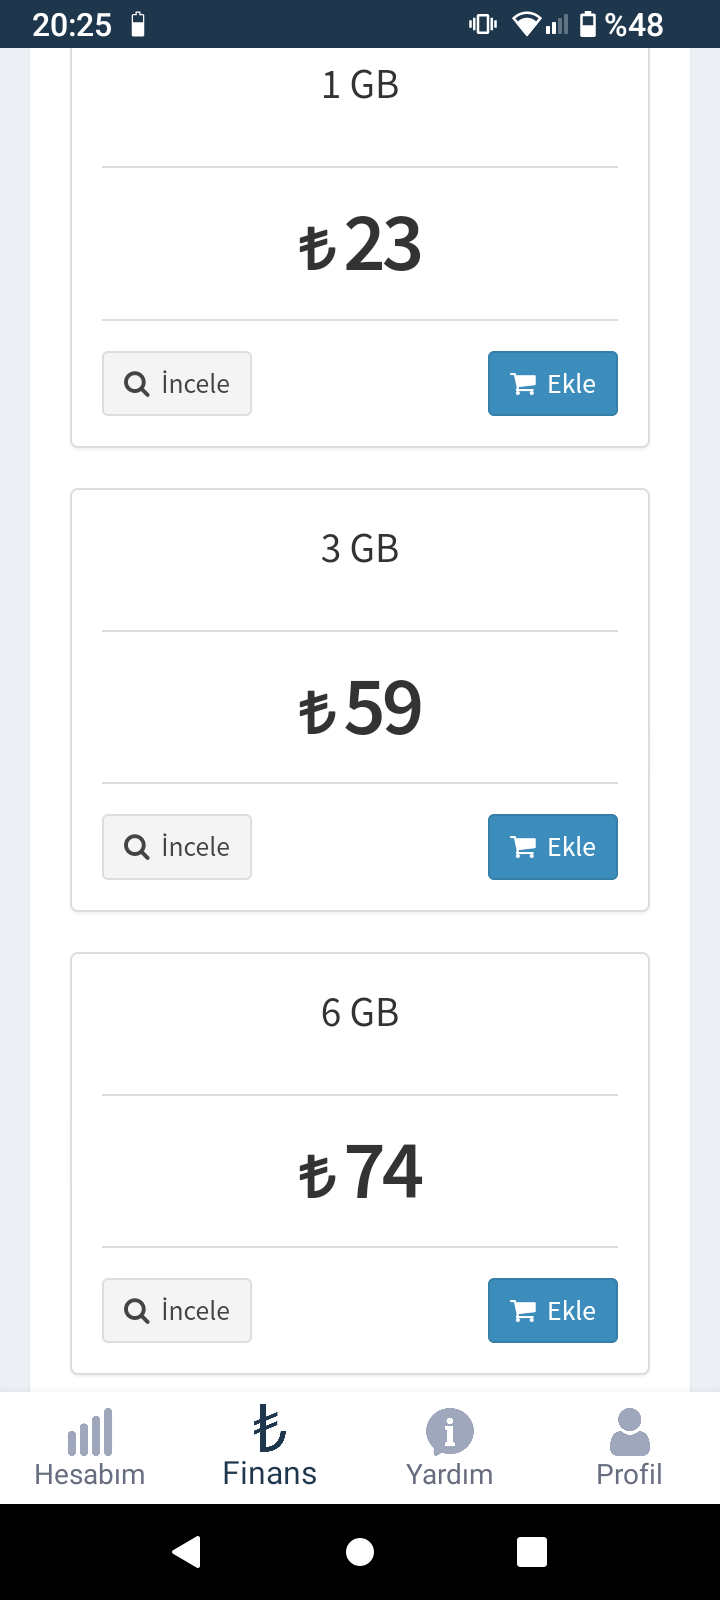Tap the Profil person icon
The height and width of the screenshot is (1600, 720).
point(630,1432)
